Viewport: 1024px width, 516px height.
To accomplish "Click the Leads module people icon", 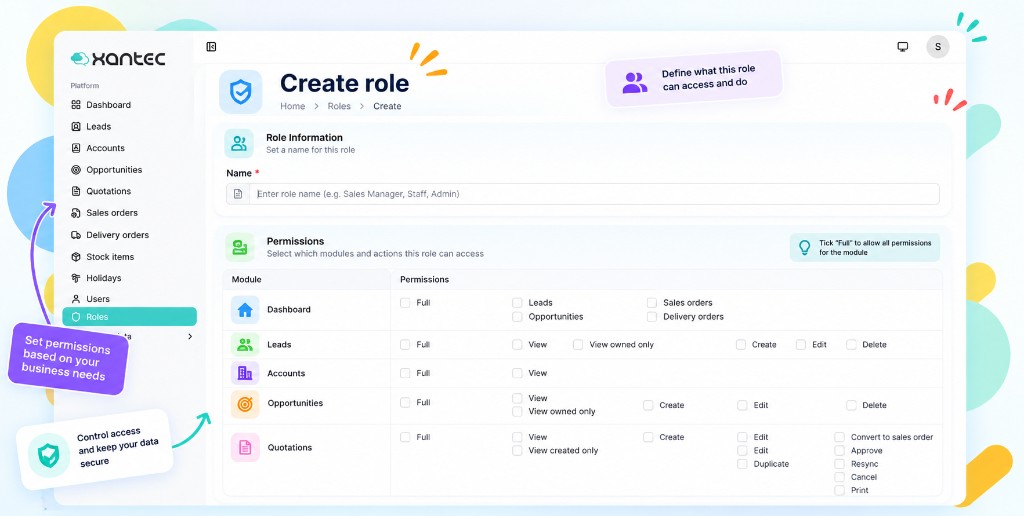I will (x=245, y=345).
